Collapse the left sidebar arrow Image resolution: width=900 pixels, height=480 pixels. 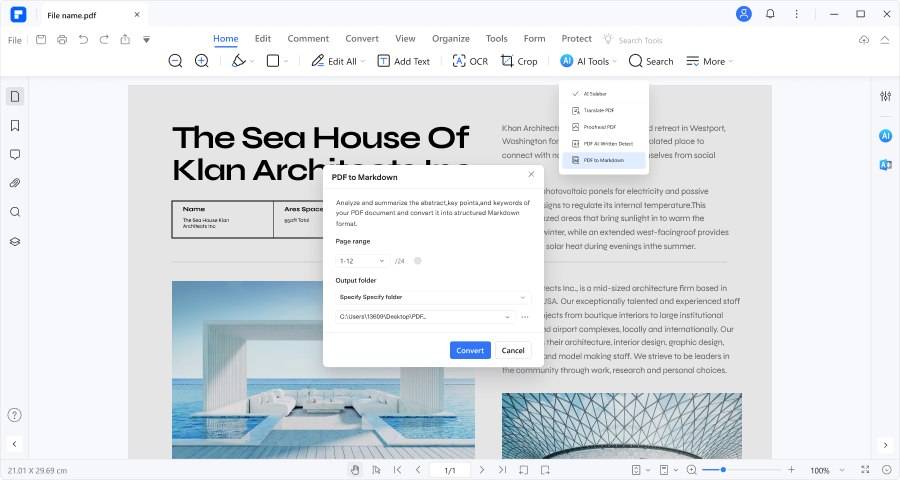(x=14, y=444)
